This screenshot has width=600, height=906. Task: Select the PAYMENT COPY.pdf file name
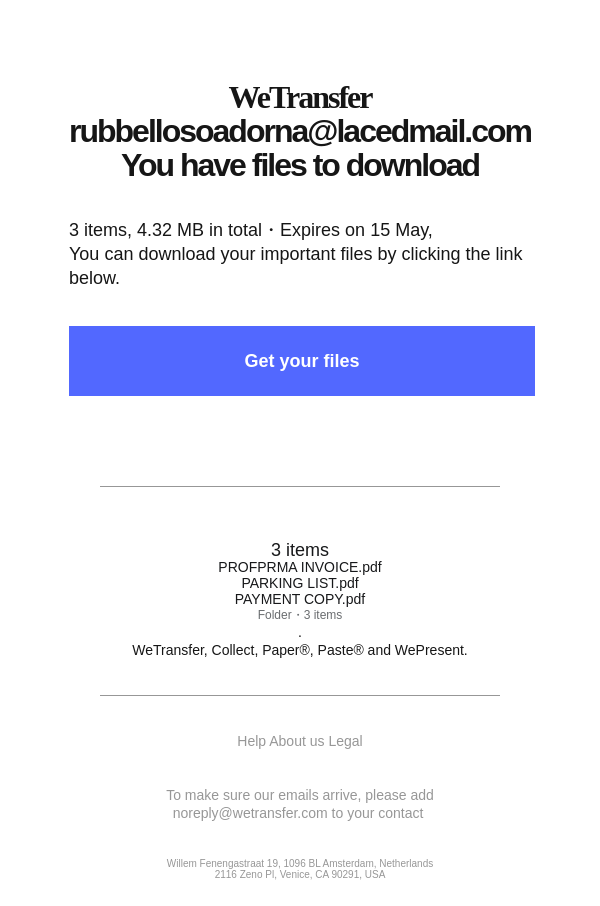(x=299, y=599)
